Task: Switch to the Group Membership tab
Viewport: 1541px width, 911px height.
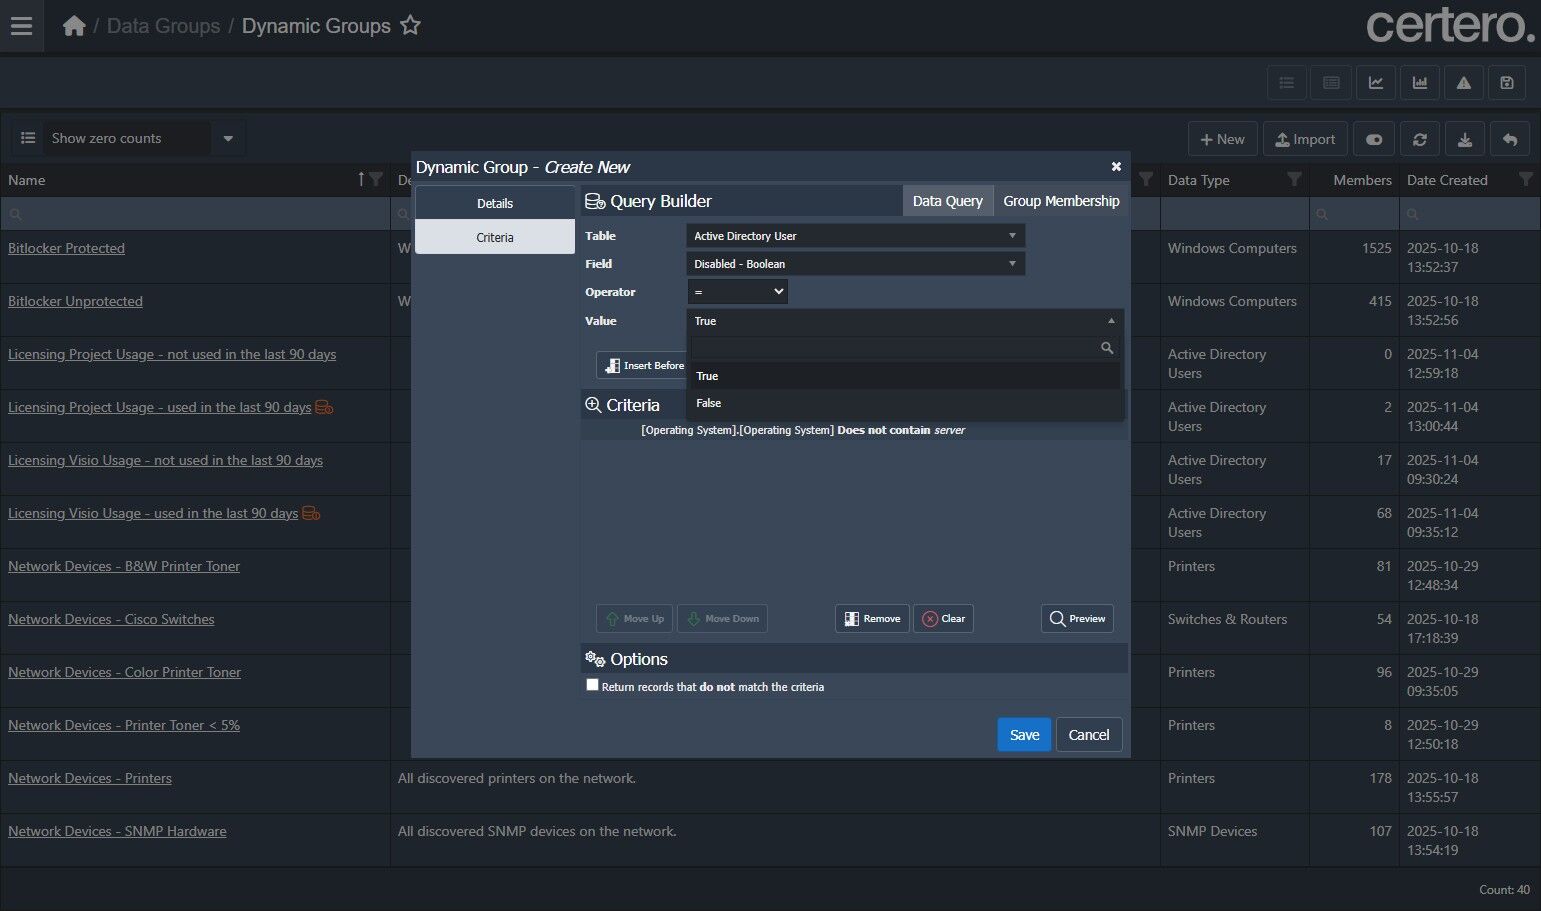Action: point(1061,201)
